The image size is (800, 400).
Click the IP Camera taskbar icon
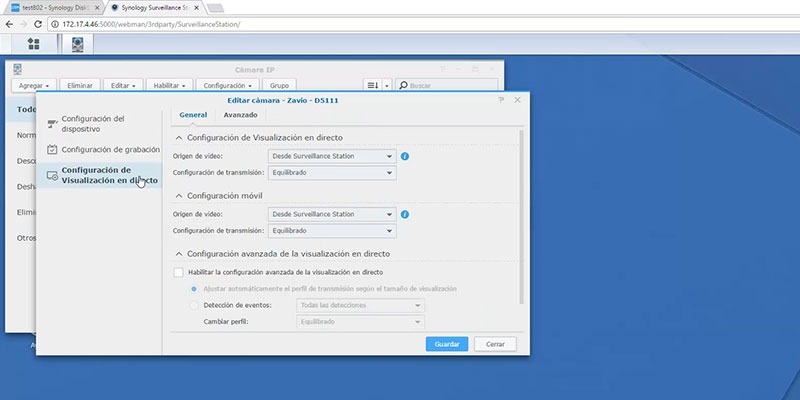(x=78, y=44)
